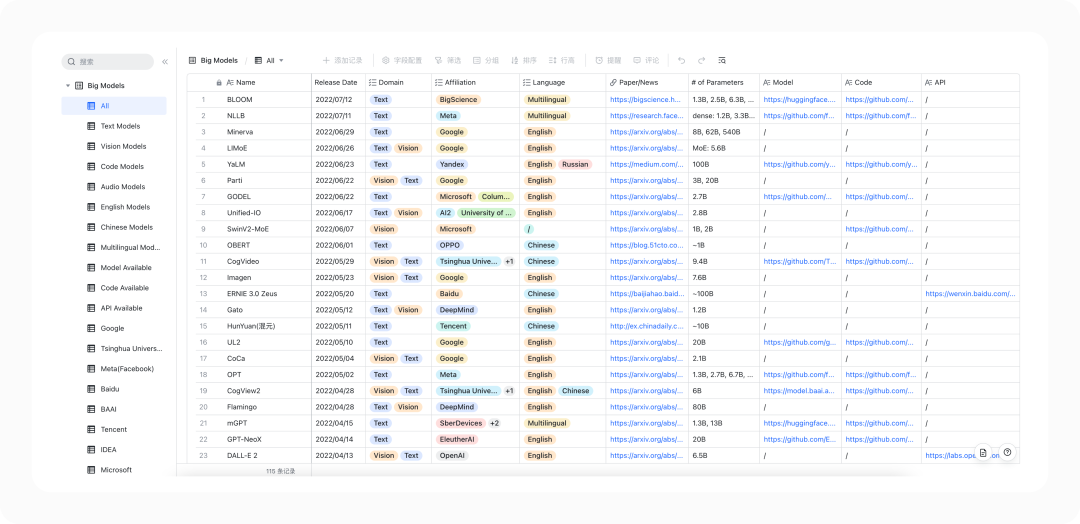Screen dimensions: 1080x524
Task: Click the redo arrow icon
Action: click(x=701, y=61)
